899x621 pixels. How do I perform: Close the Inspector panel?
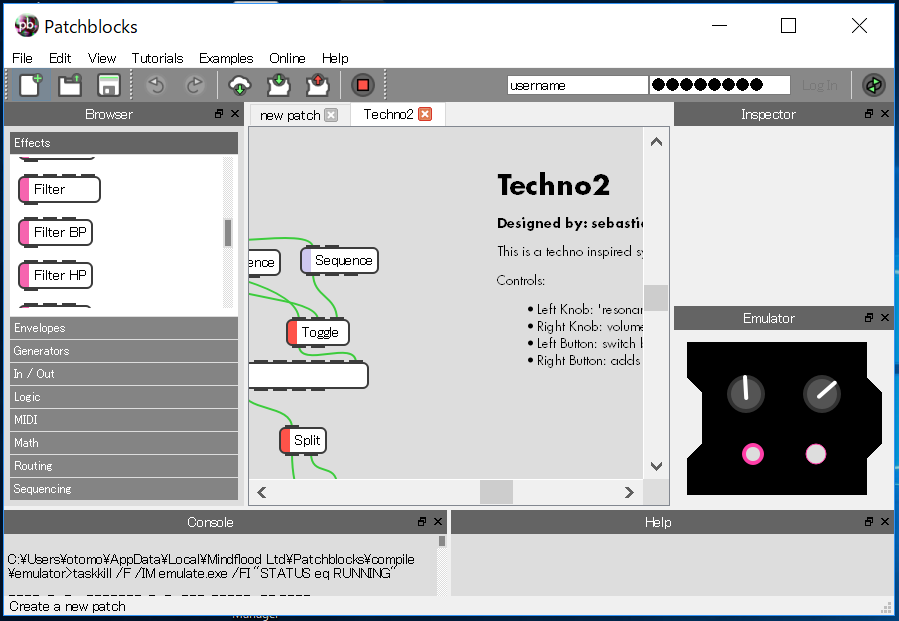[x=885, y=114]
